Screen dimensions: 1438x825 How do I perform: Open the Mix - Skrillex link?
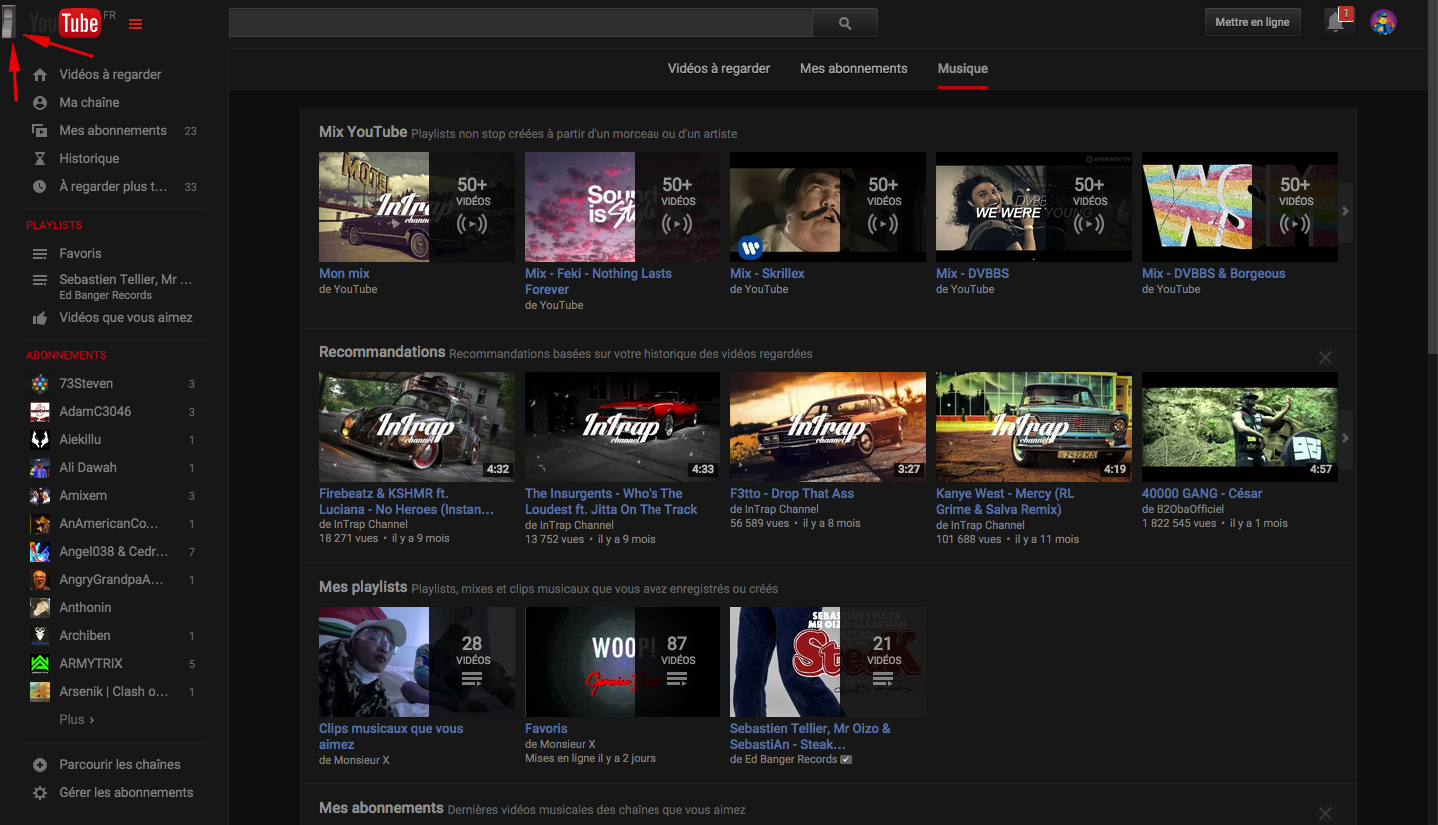point(767,274)
